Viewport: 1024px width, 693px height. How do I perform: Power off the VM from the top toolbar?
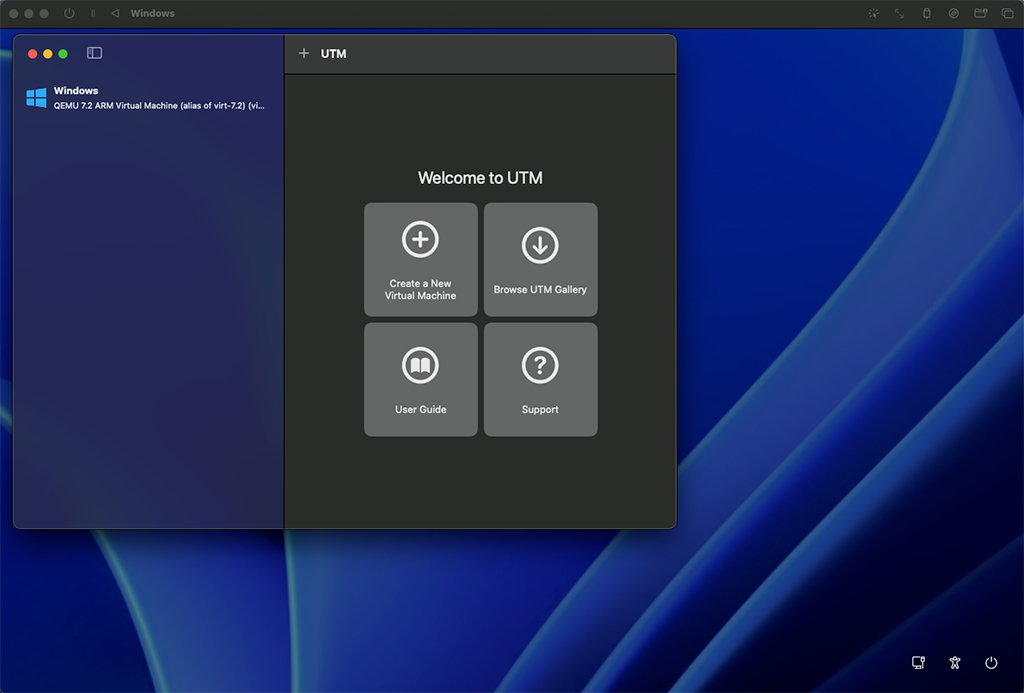pyautogui.click(x=68, y=13)
